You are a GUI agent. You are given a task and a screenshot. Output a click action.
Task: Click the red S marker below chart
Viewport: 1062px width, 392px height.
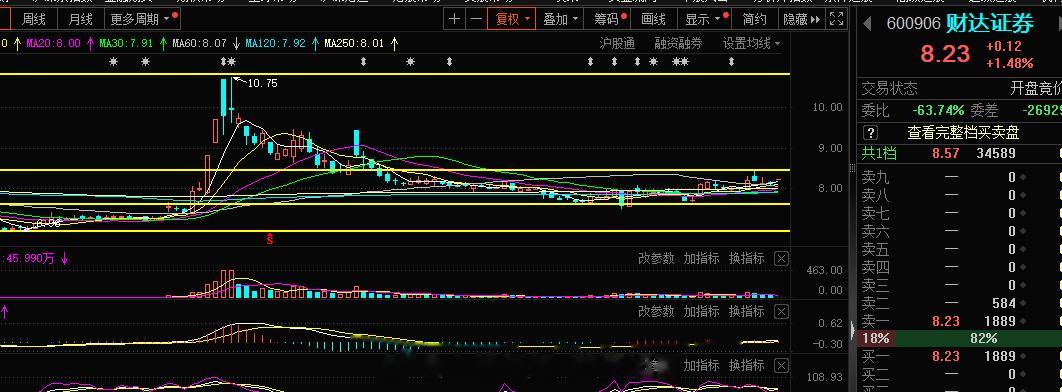point(270,238)
